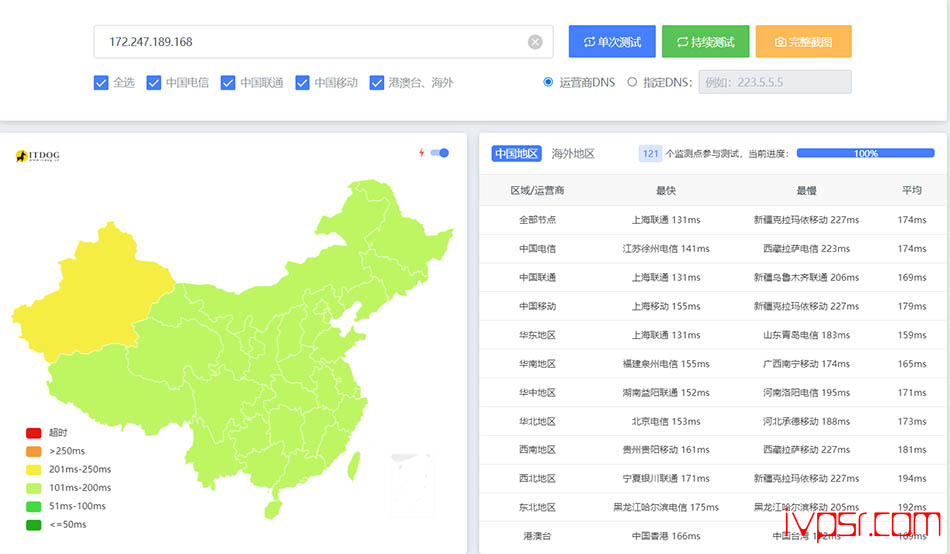The image size is (950, 554).
Task: Select the 运营商DNS radio button
Action: click(548, 83)
